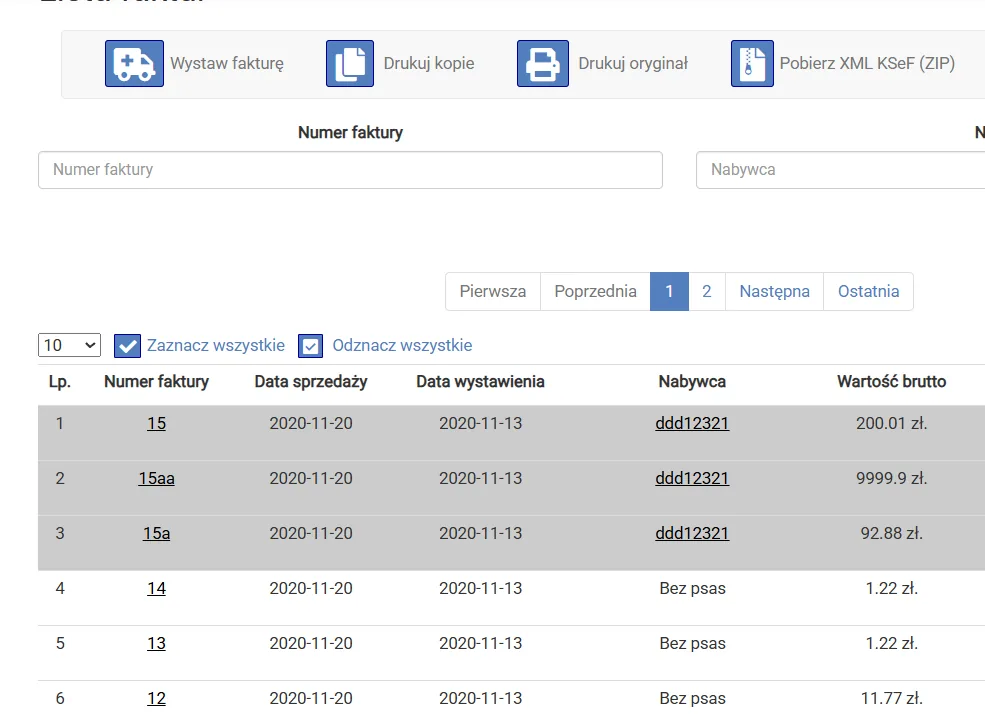
Task: Select page 1 in pagination
Action: [x=669, y=292]
